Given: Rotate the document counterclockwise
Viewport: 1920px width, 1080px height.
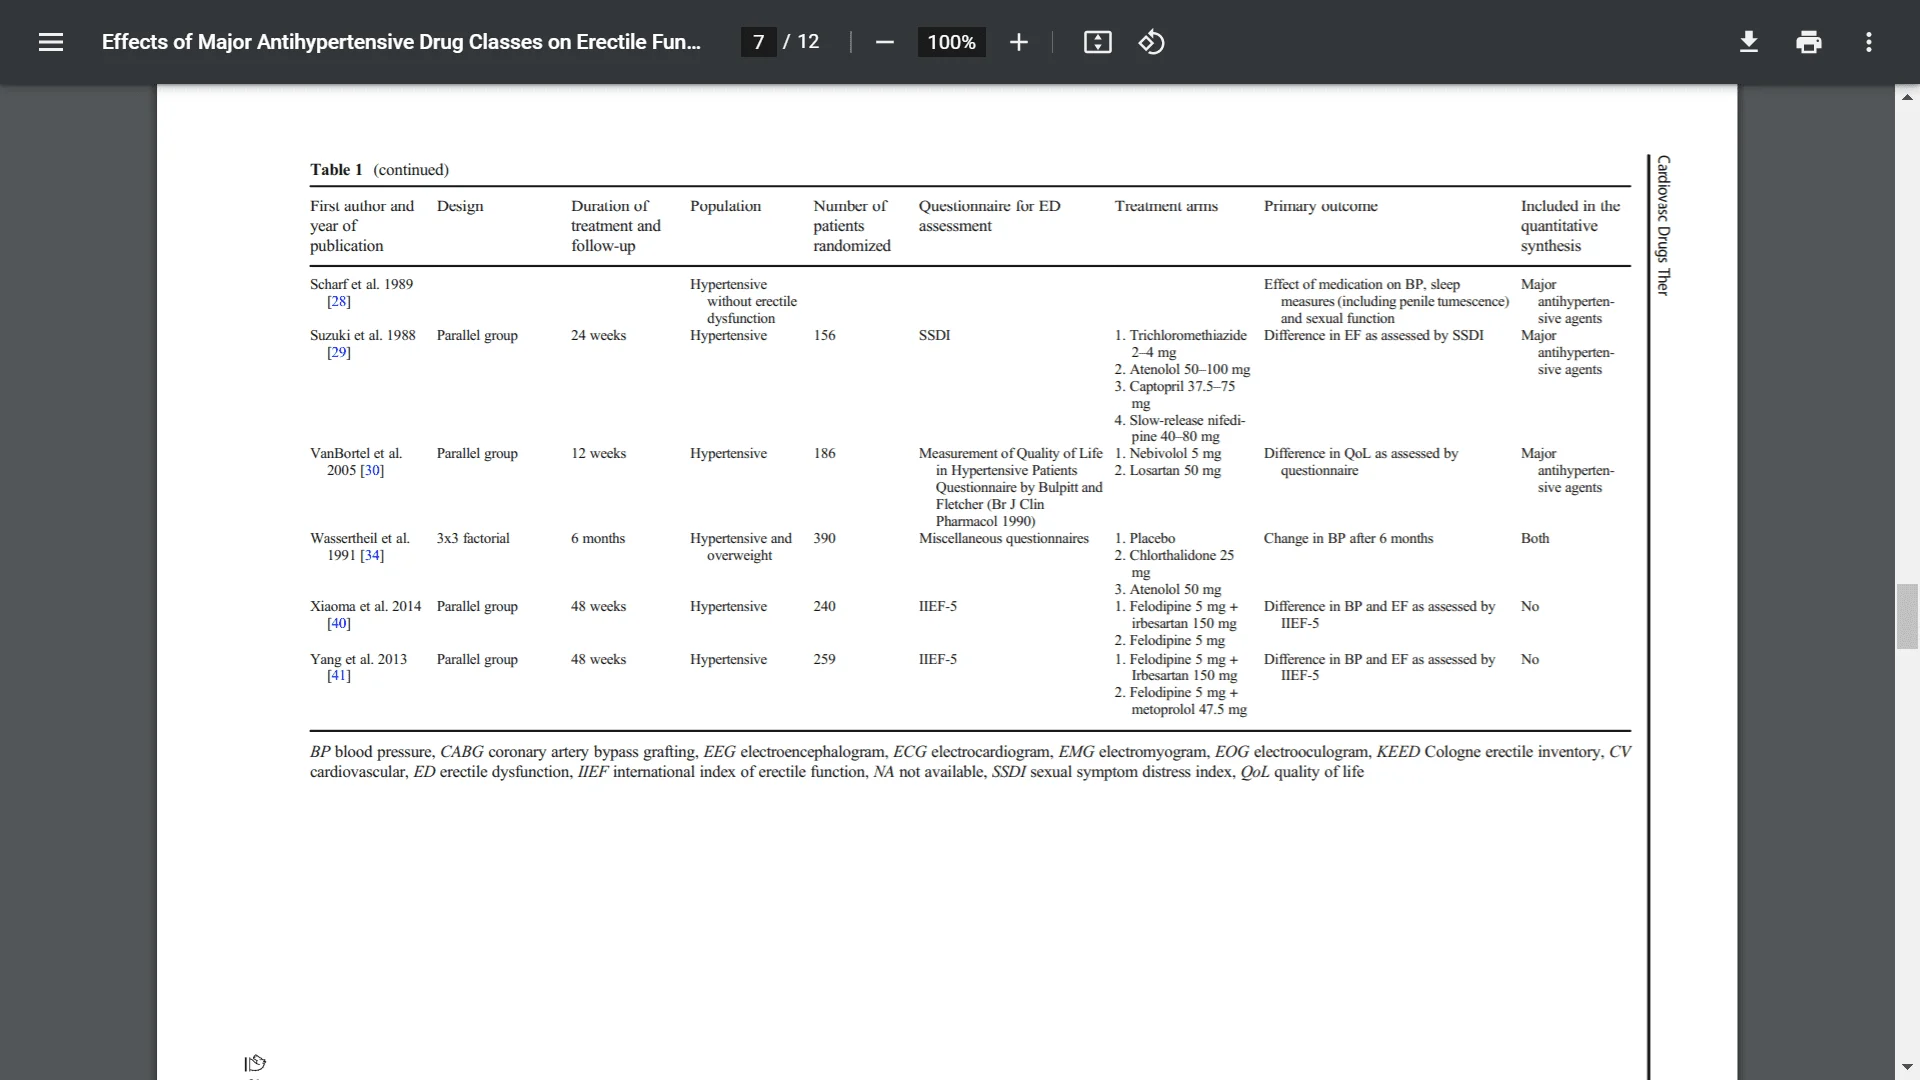Looking at the screenshot, I should coord(1151,42).
